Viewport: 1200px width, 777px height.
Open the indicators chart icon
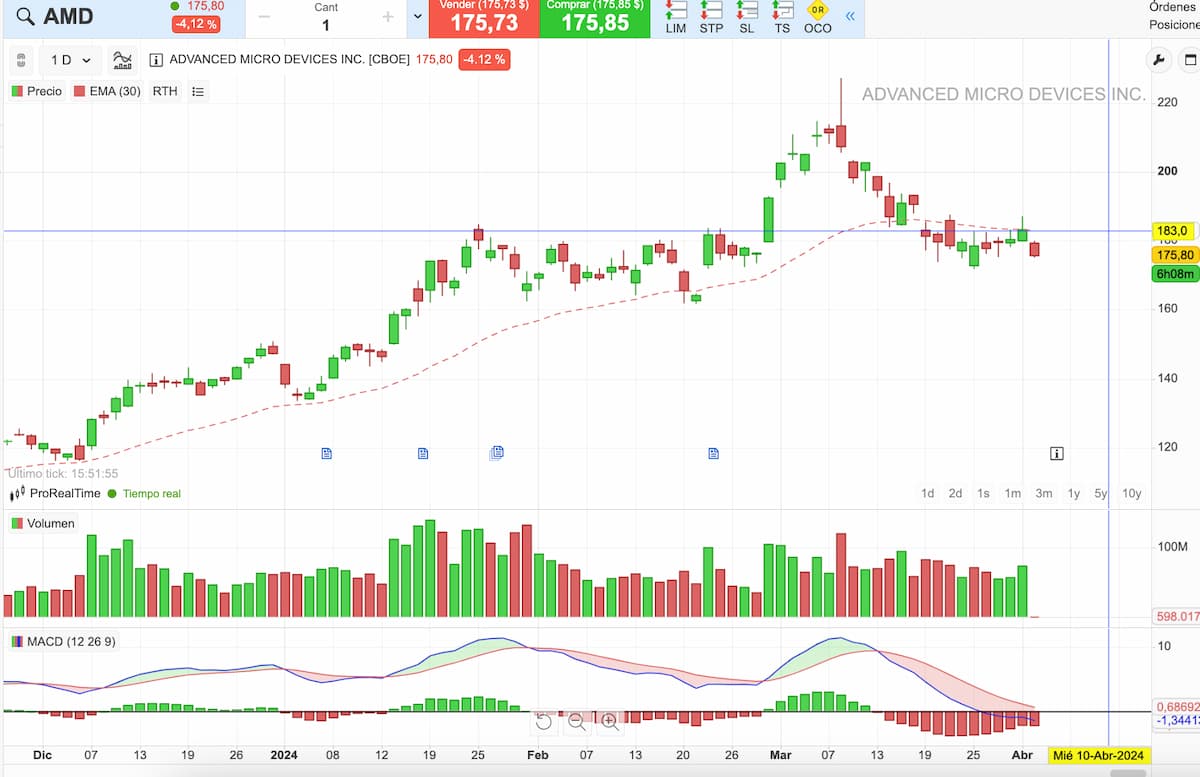point(122,60)
